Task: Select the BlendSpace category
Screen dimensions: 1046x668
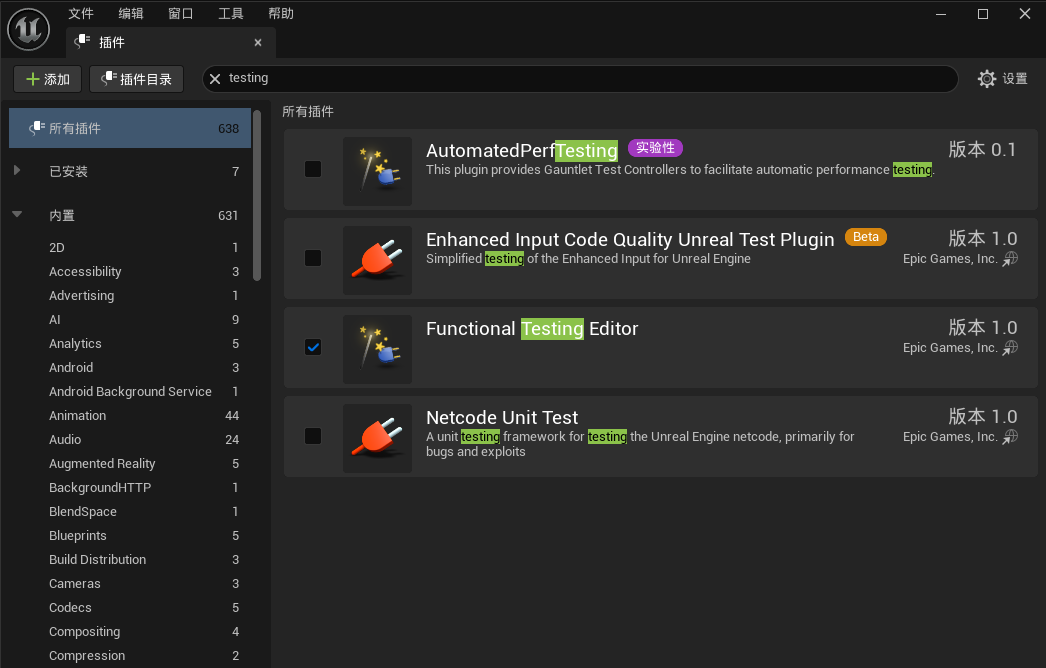Action: pos(130,512)
